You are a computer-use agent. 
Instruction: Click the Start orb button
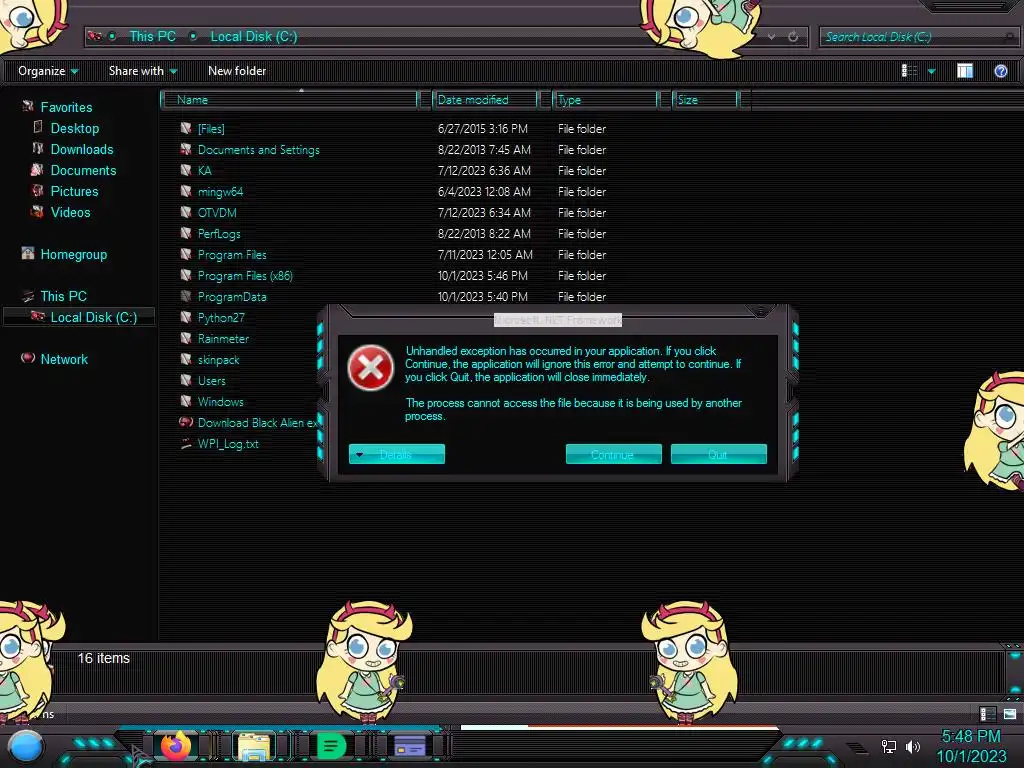pos(25,746)
